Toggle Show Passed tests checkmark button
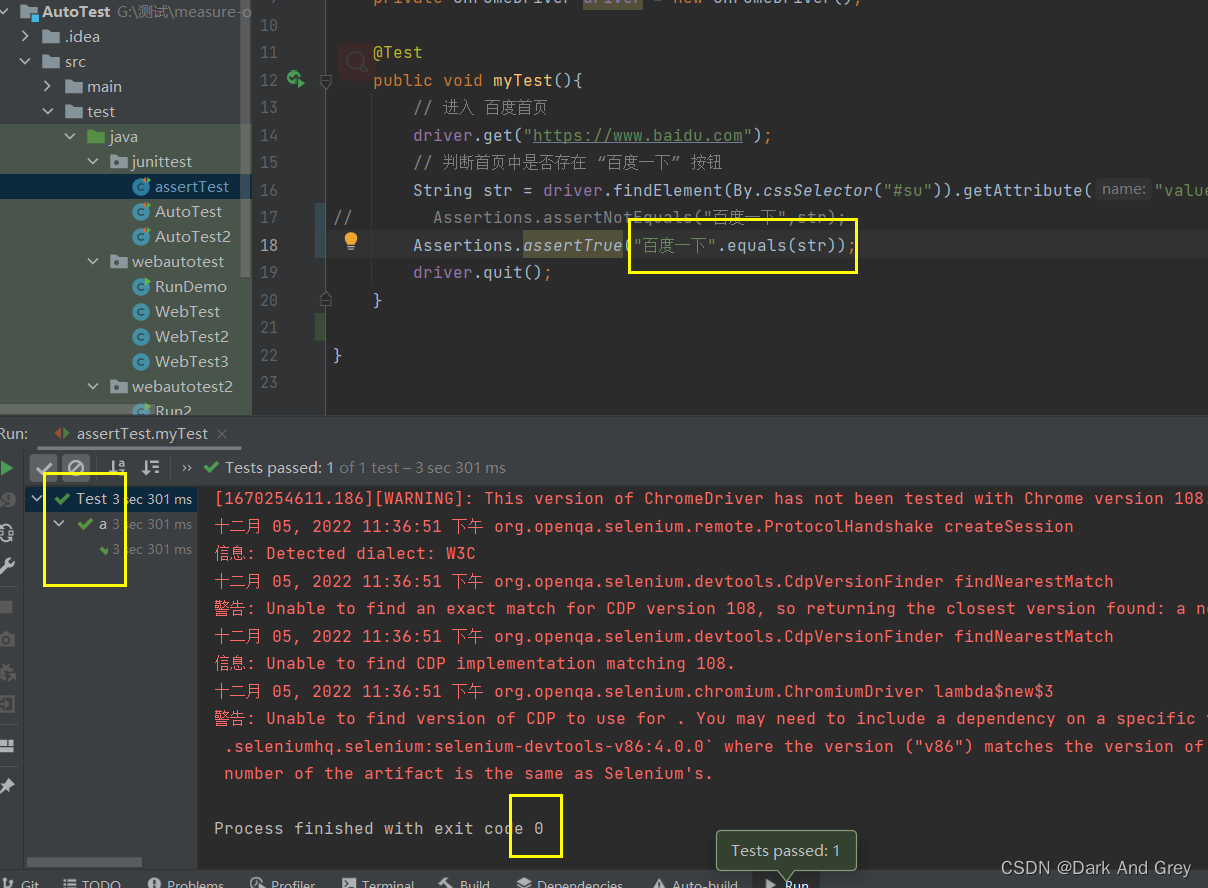 [44, 467]
